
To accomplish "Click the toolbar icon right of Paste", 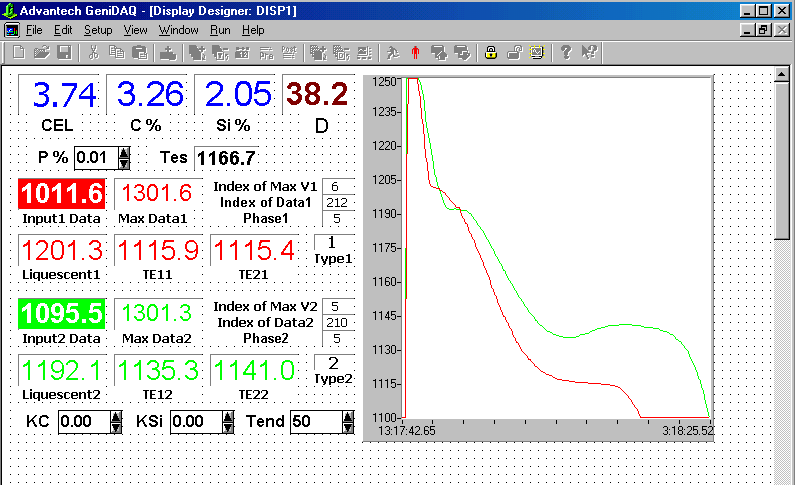I will coord(168,52).
